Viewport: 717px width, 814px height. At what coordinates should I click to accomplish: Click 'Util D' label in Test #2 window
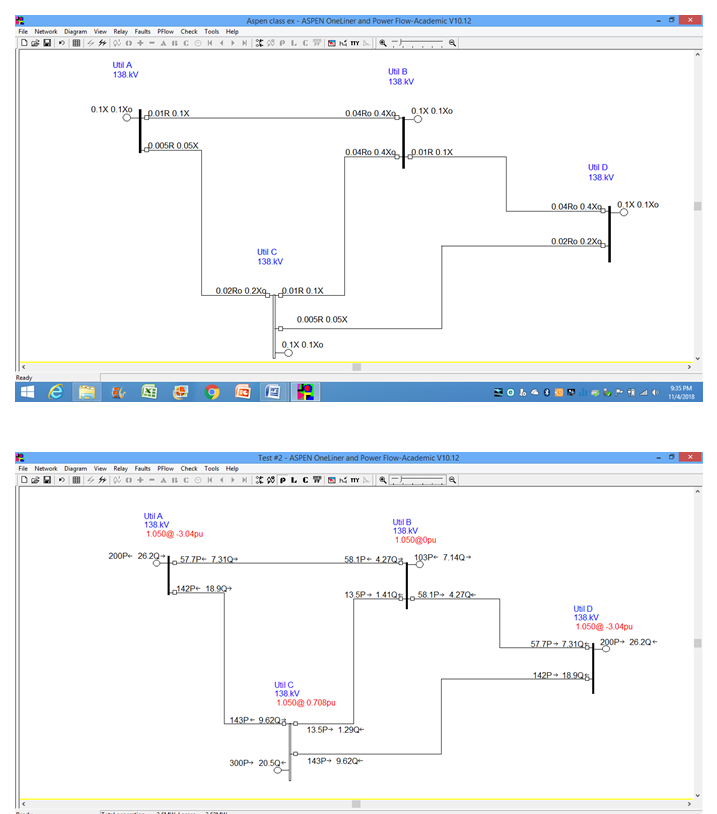[x=583, y=608]
